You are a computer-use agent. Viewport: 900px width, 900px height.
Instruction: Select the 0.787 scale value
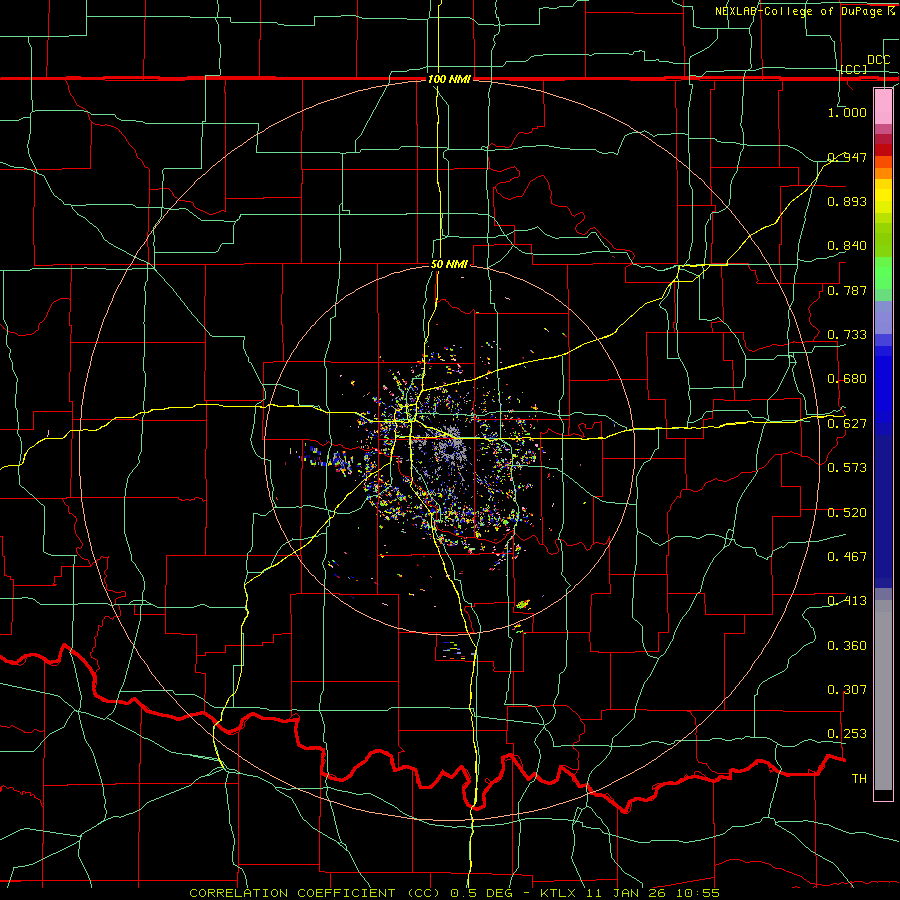click(847, 290)
